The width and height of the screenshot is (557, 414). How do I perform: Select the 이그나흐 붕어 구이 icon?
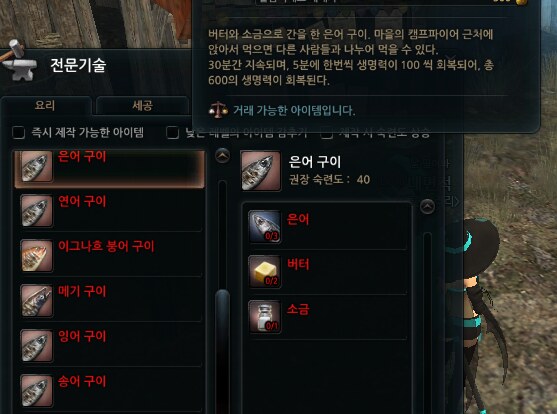coord(36,256)
